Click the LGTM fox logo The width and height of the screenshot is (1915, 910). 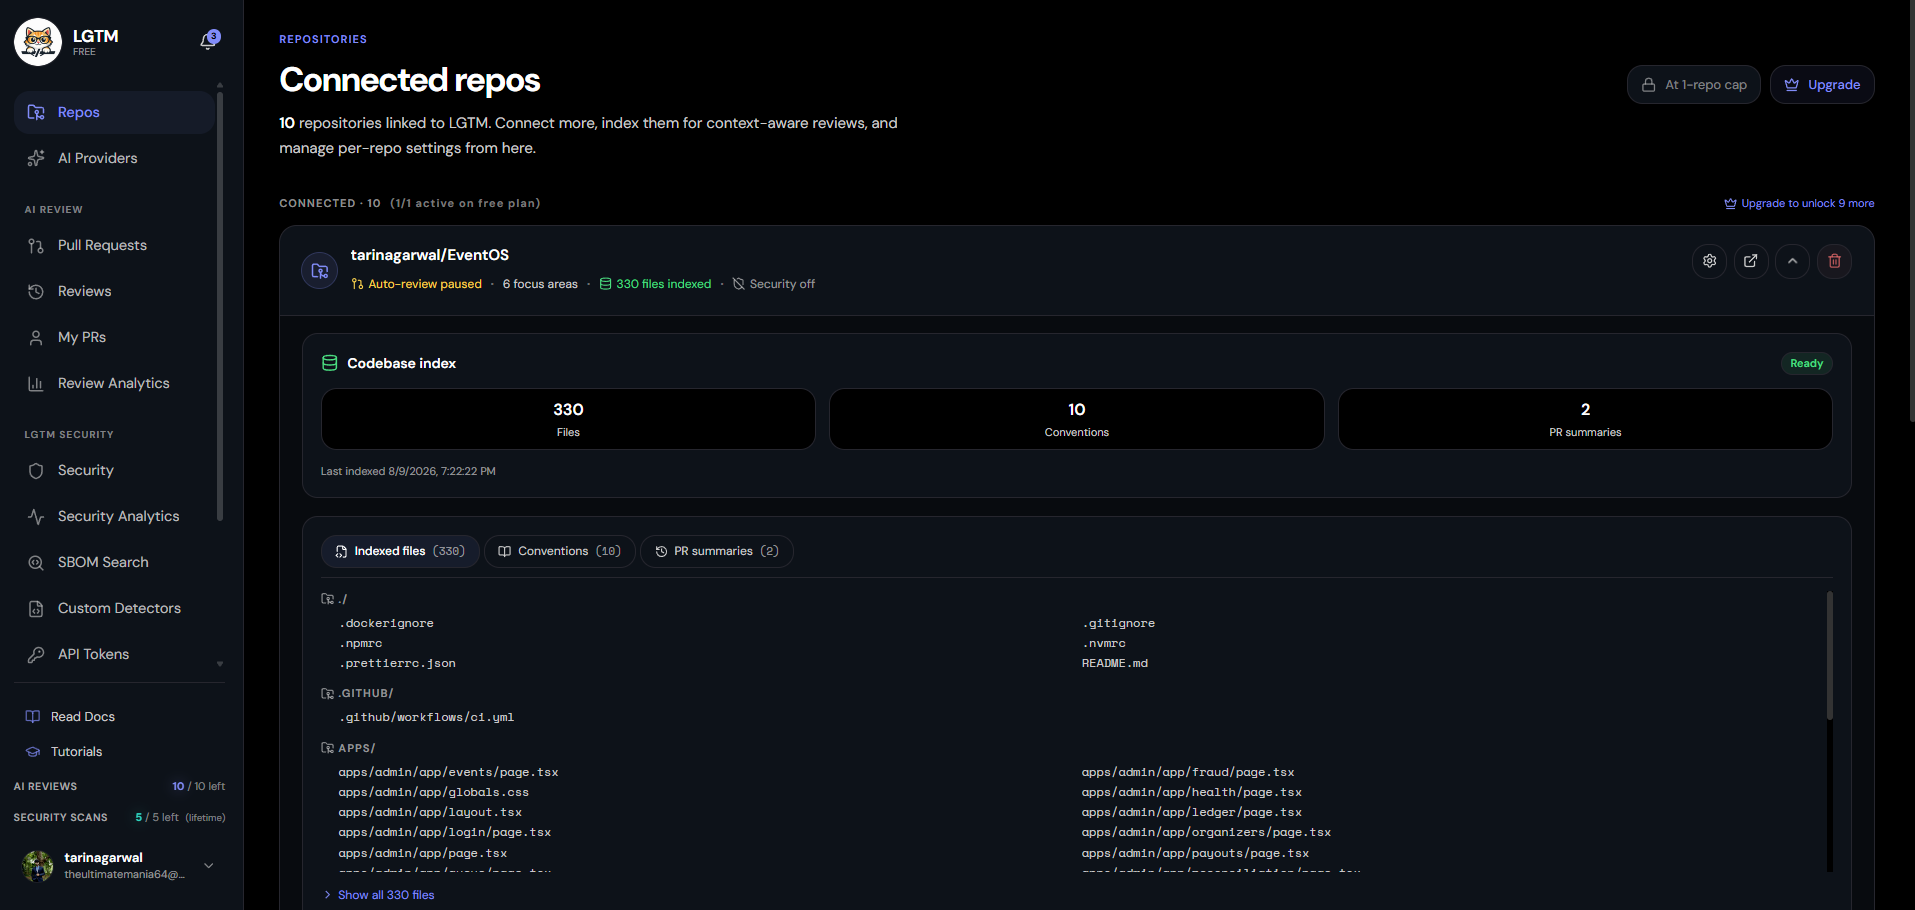tap(38, 42)
